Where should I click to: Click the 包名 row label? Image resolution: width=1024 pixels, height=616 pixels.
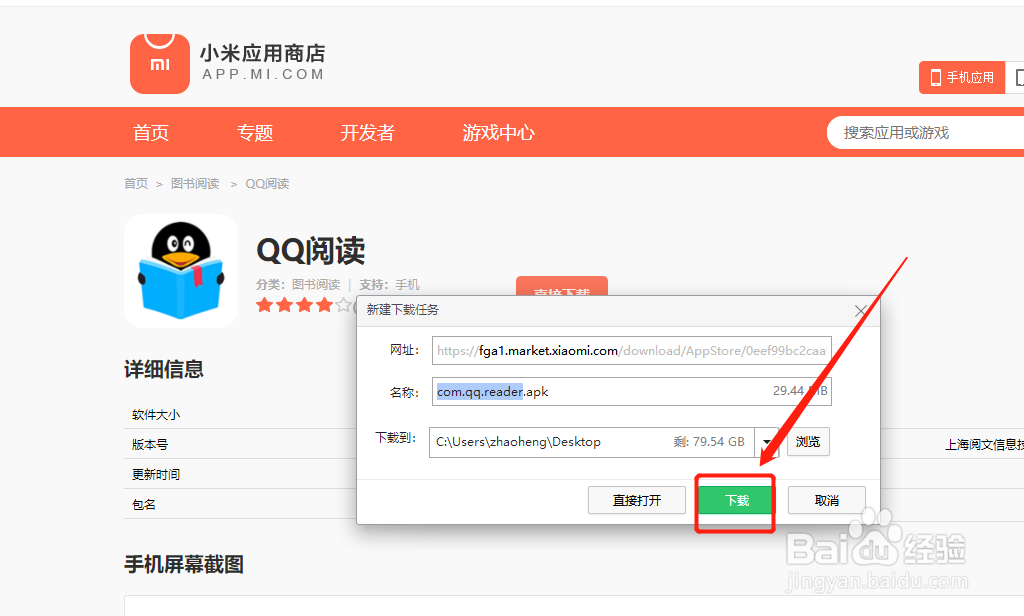coord(144,505)
